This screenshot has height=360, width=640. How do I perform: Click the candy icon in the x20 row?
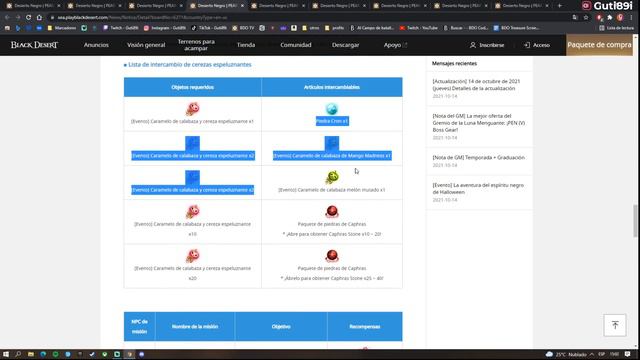tap(193, 256)
